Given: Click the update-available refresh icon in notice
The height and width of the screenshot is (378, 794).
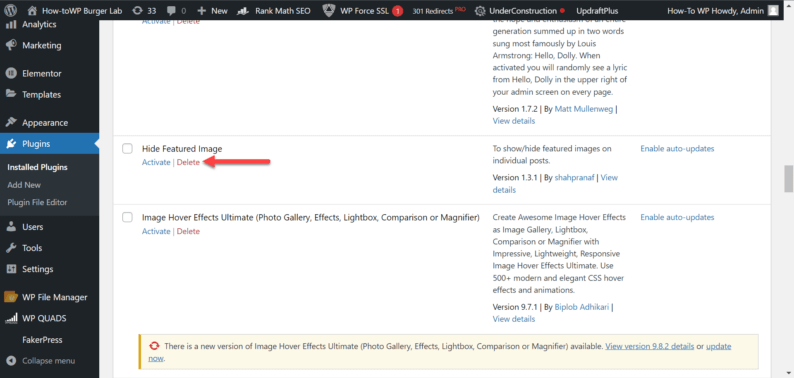Looking at the screenshot, I should [154, 346].
